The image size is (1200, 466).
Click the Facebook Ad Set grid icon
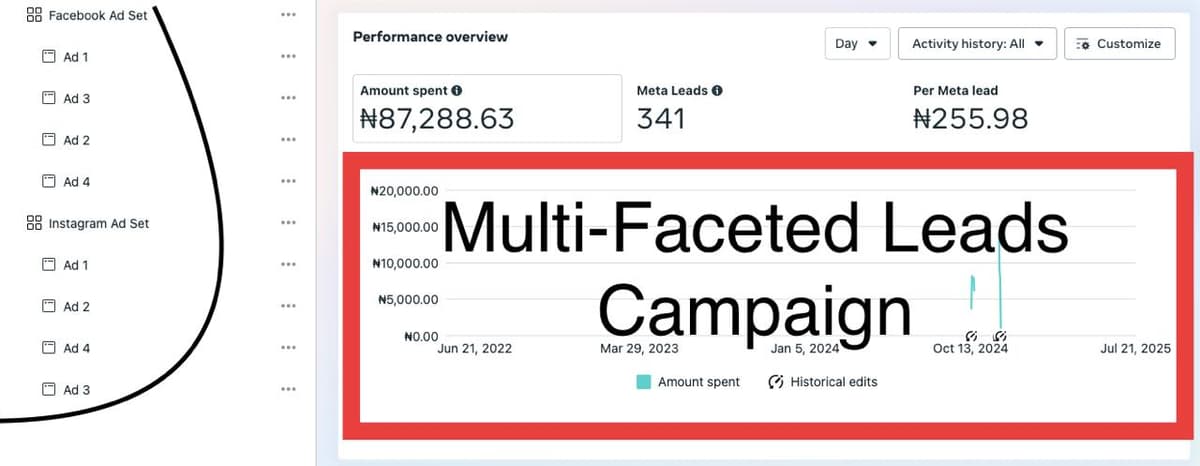[34, 15]
